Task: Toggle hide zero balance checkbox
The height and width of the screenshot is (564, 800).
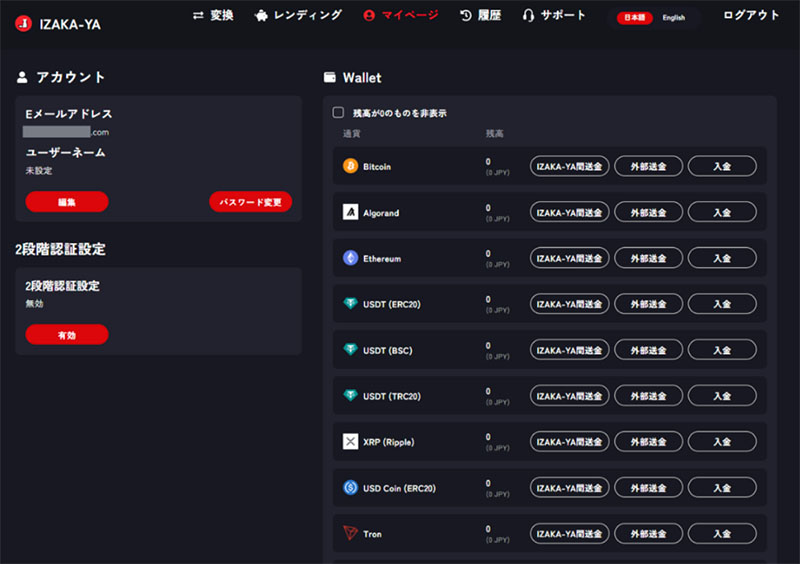Action: [338, 112]
